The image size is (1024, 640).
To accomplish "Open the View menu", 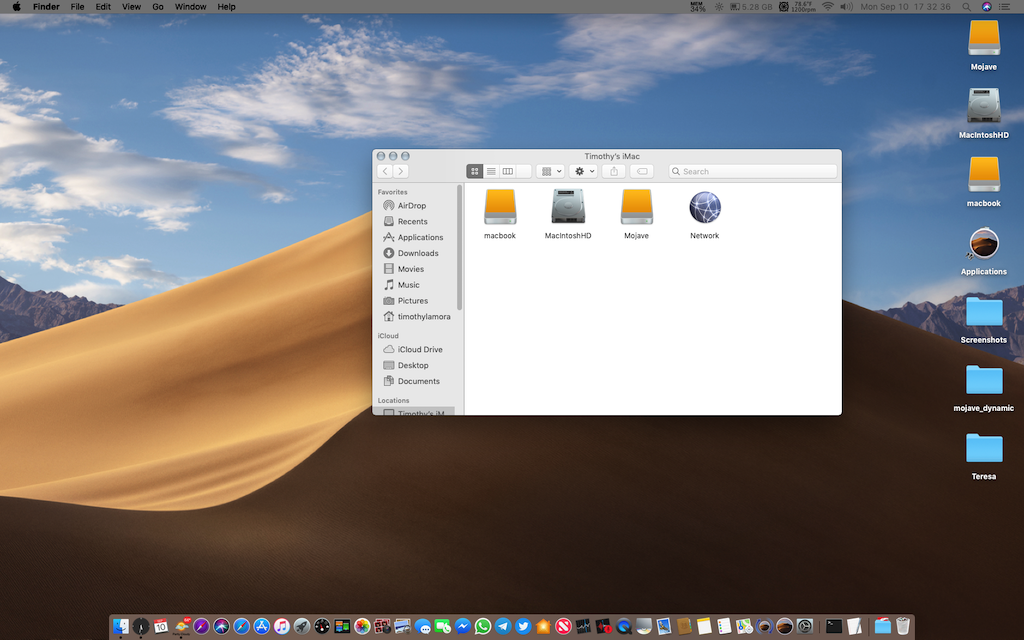I will pyautogui.click(x=131, y=7).
